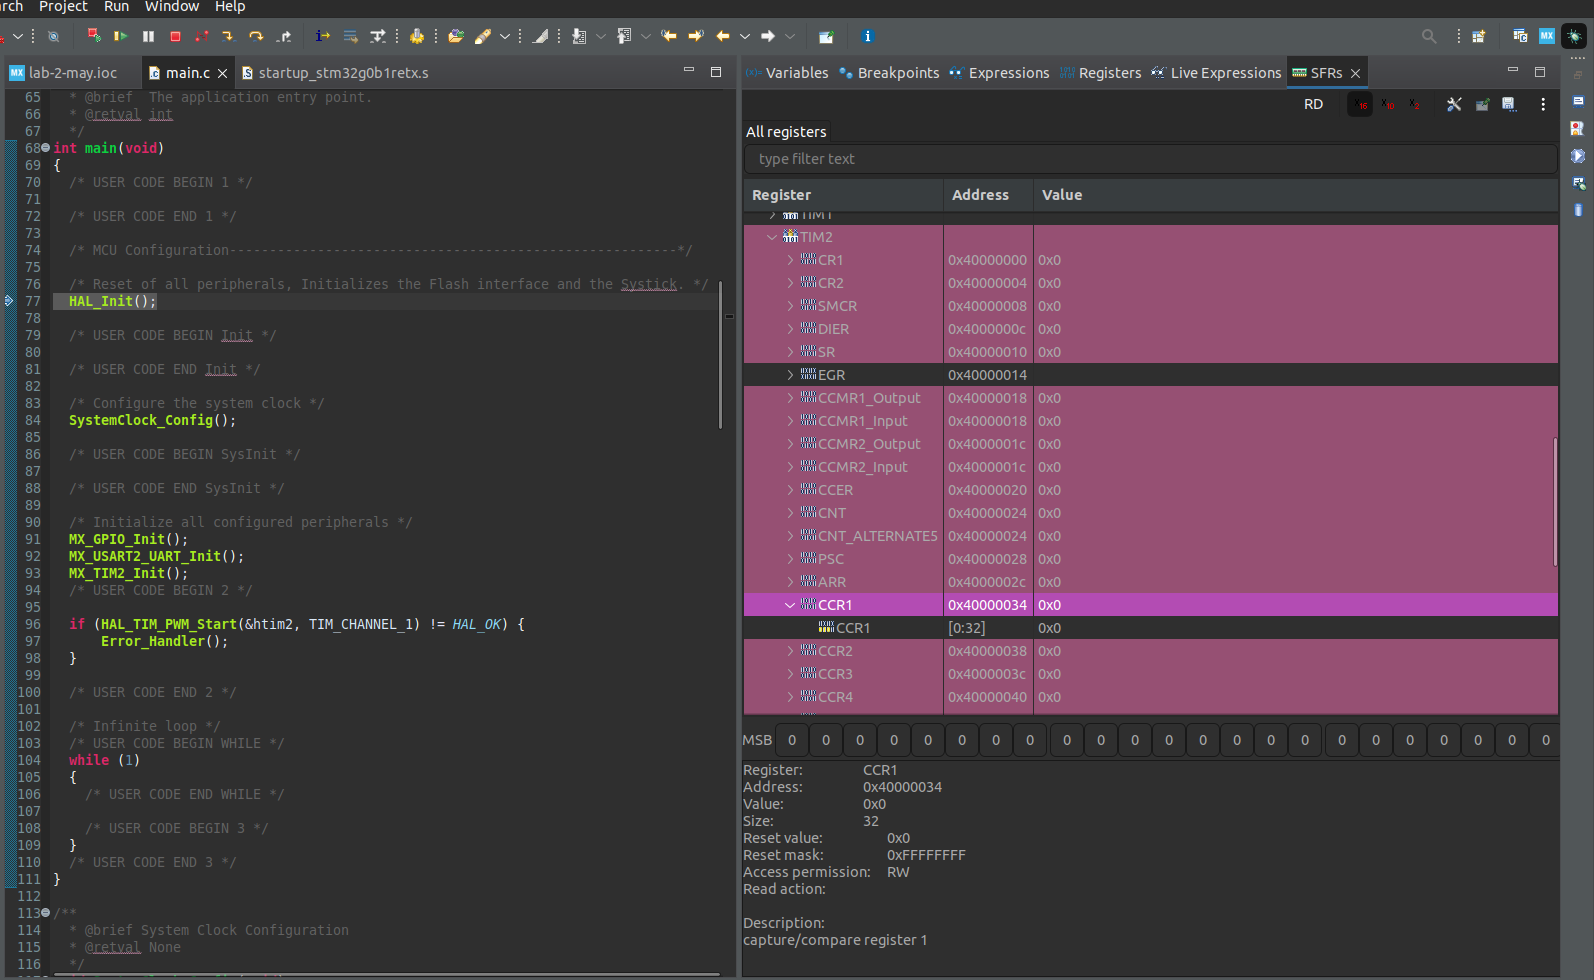This screenshot has width=1594, height=980.
Task: Select the lab-2-may.ioc editor tab
Action: tap(63, 73)
